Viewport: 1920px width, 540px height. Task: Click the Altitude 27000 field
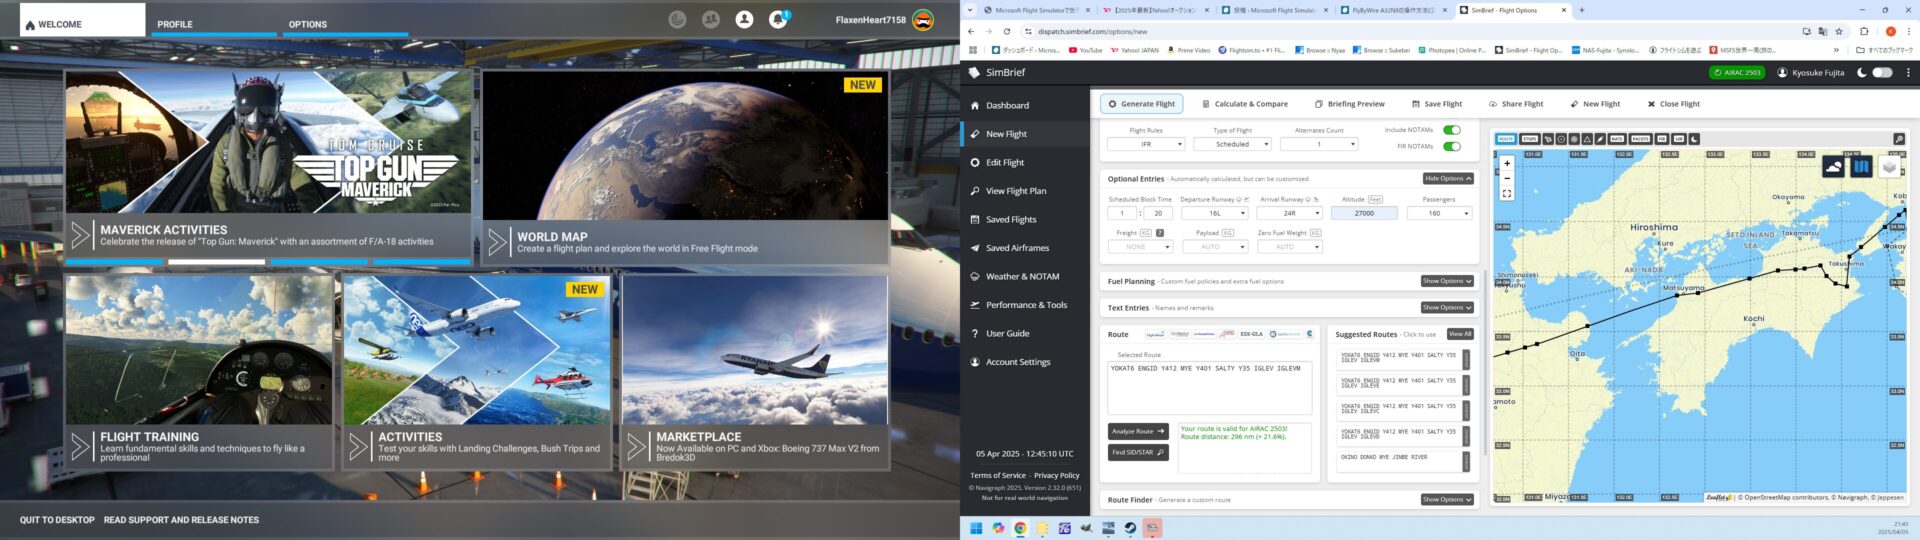point(1364,213)
